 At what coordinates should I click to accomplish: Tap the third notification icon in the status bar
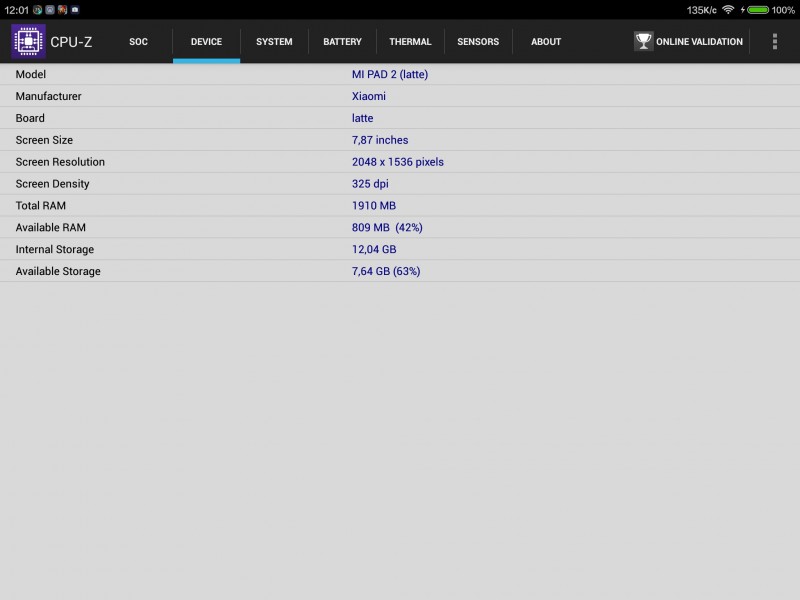(x=62, y=10)
